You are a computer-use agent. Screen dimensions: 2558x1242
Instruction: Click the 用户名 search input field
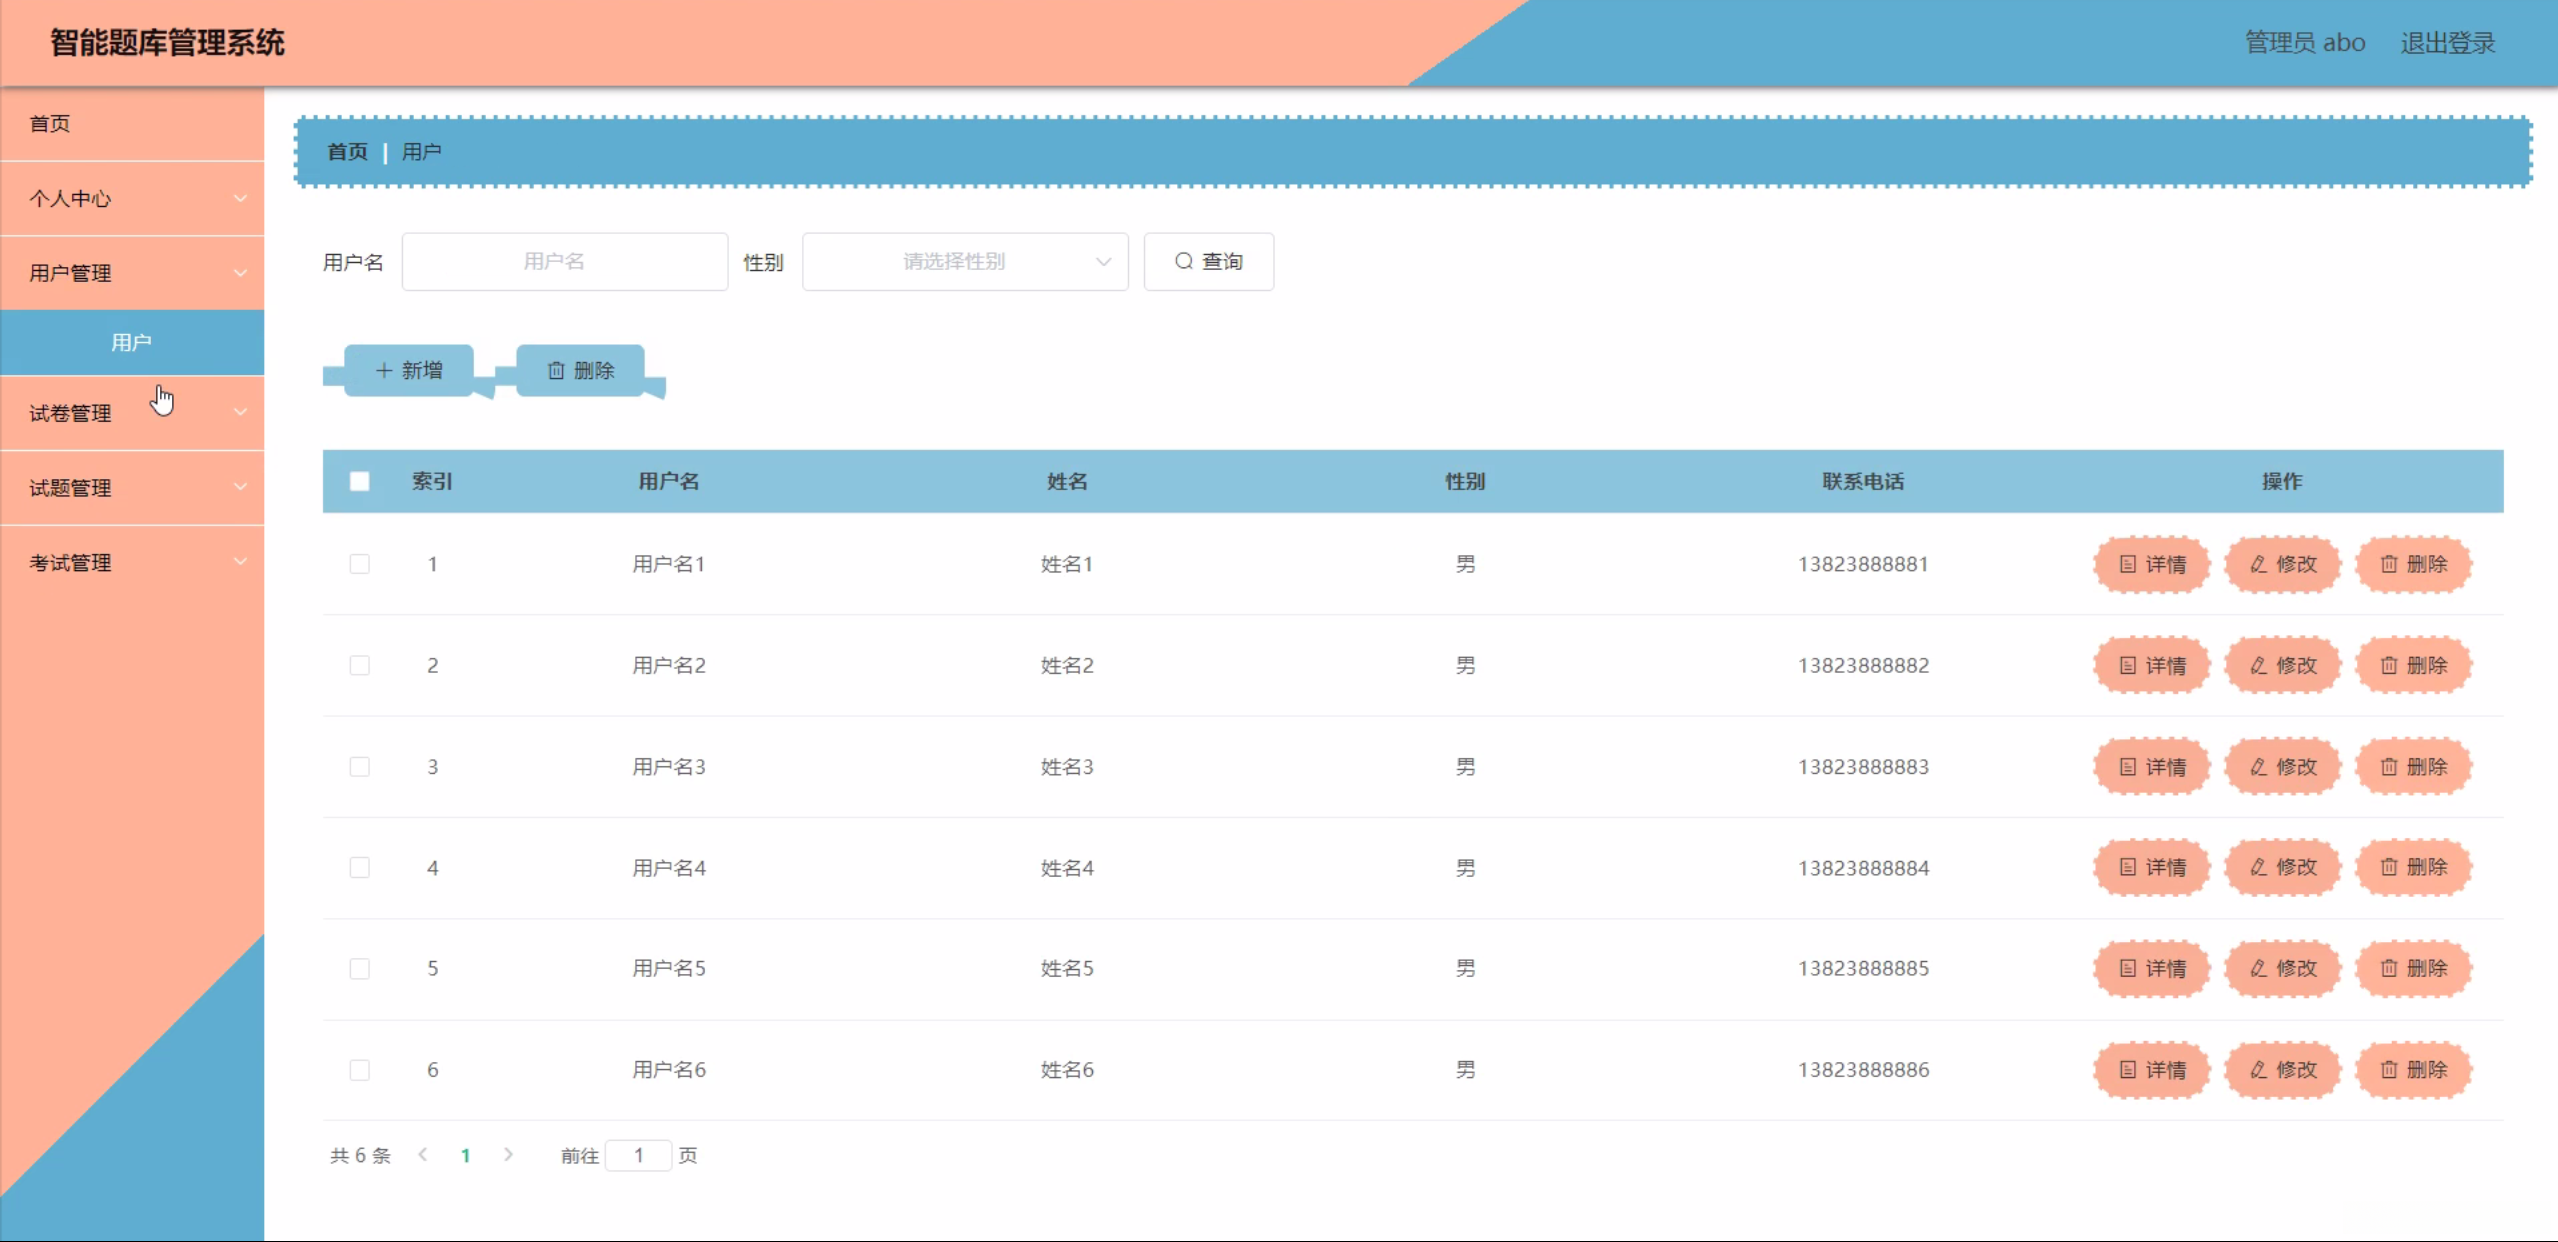pos(564,262)
